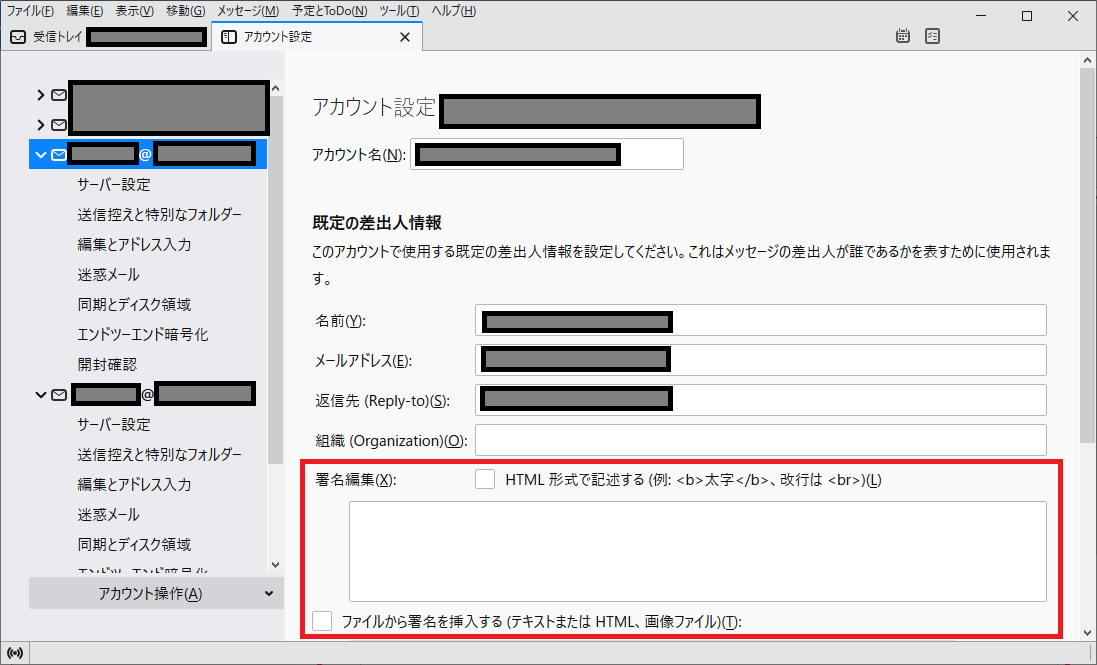Select 開封確認 under selected account
This screenshot has width=1097, height=665.
107,365
